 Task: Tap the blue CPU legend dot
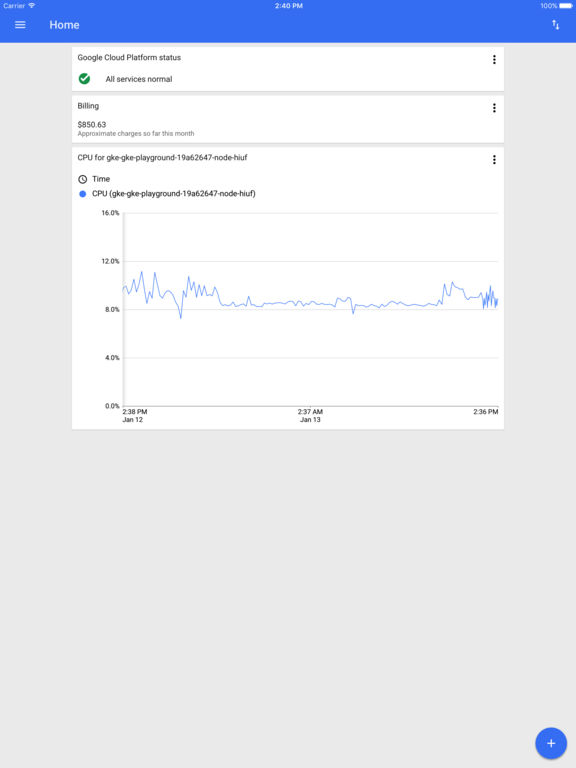83,194
